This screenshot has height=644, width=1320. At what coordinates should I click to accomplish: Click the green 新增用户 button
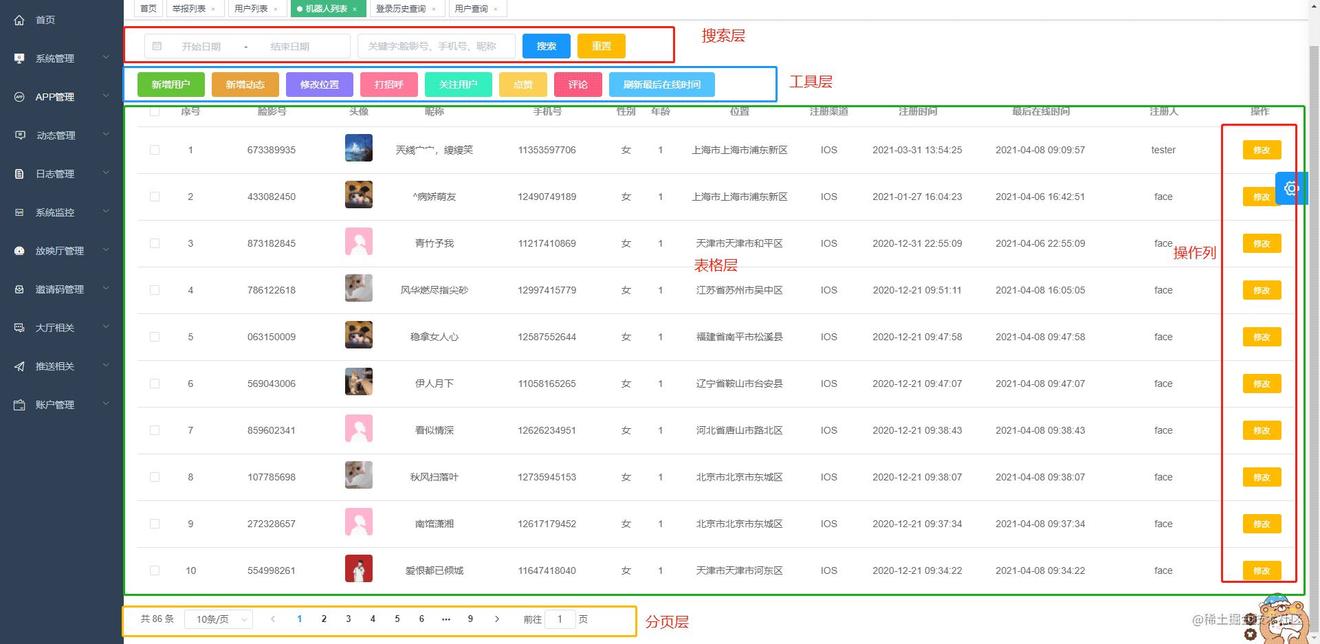click(171, 85)
